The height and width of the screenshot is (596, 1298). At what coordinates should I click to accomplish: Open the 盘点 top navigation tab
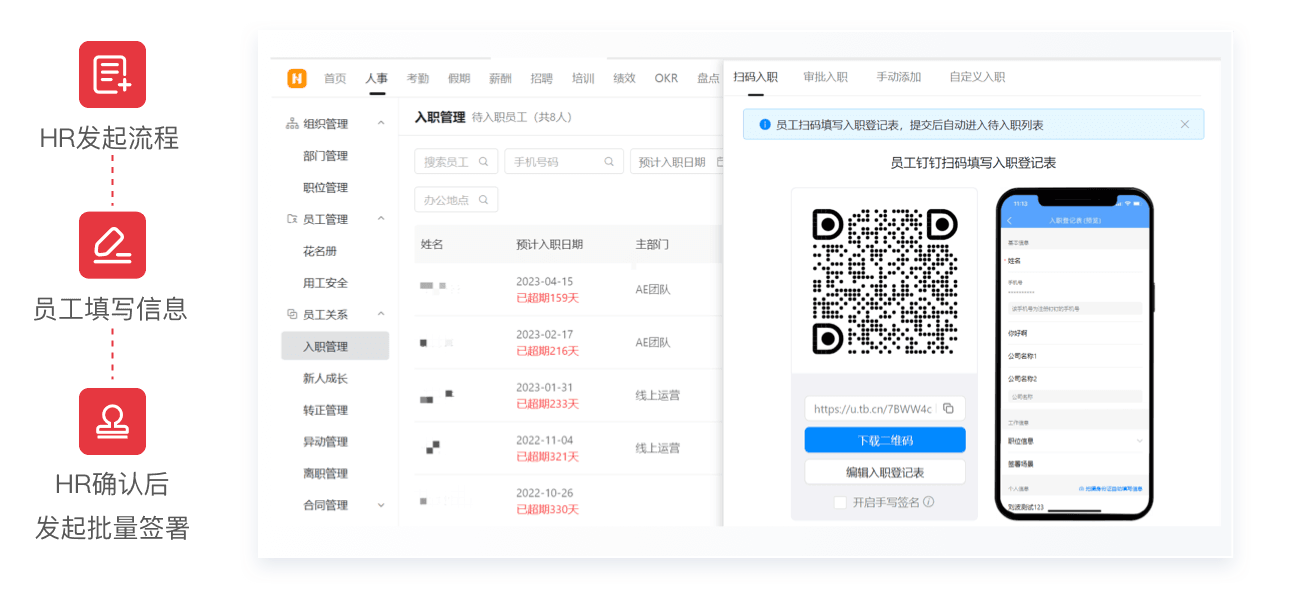click(x=708, y=78)
